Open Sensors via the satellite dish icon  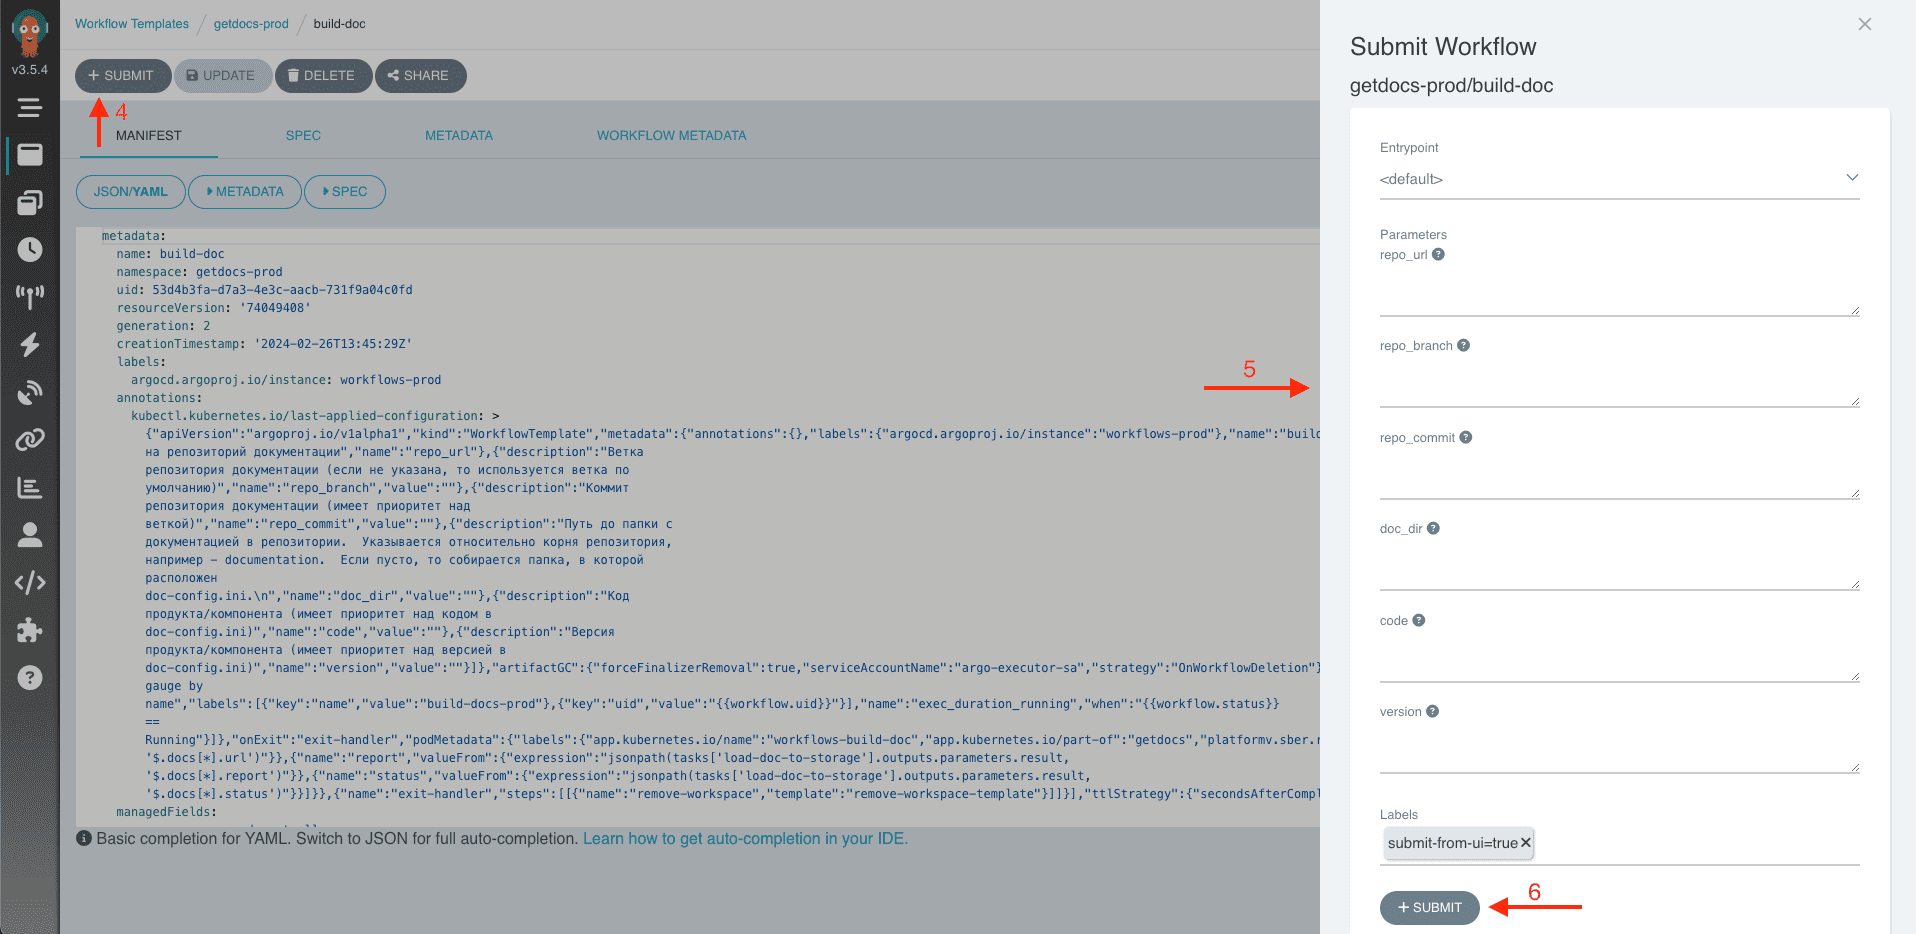point(30,391)
